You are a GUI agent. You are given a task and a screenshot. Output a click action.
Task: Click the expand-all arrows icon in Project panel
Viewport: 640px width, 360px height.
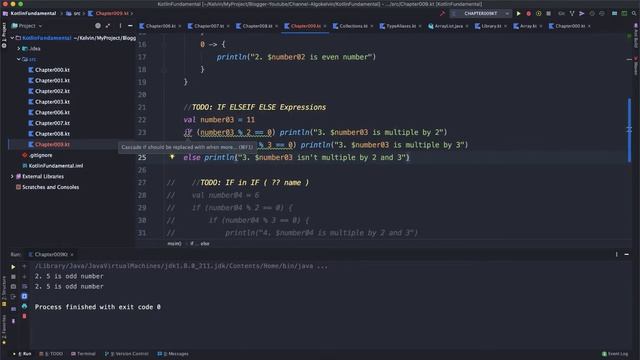pyautogui.click(x=108, y=26)
